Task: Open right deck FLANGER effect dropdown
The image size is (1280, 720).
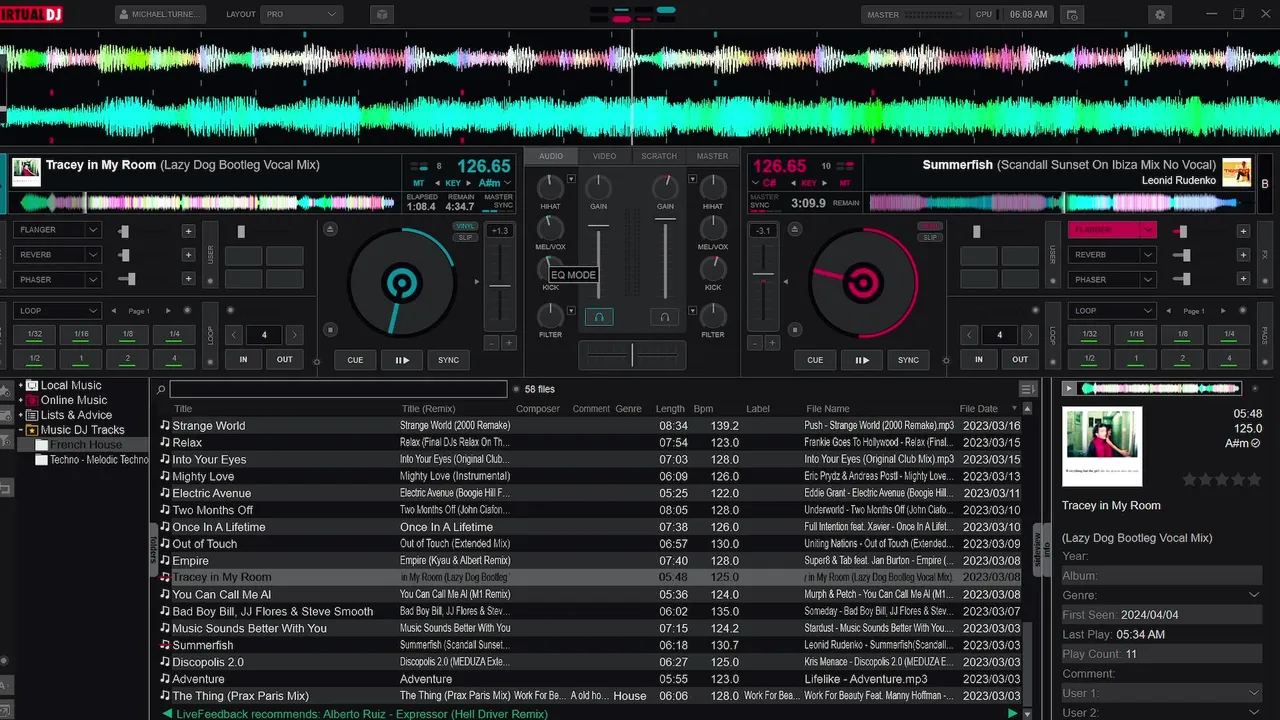Action: [x=1111, y=230]
